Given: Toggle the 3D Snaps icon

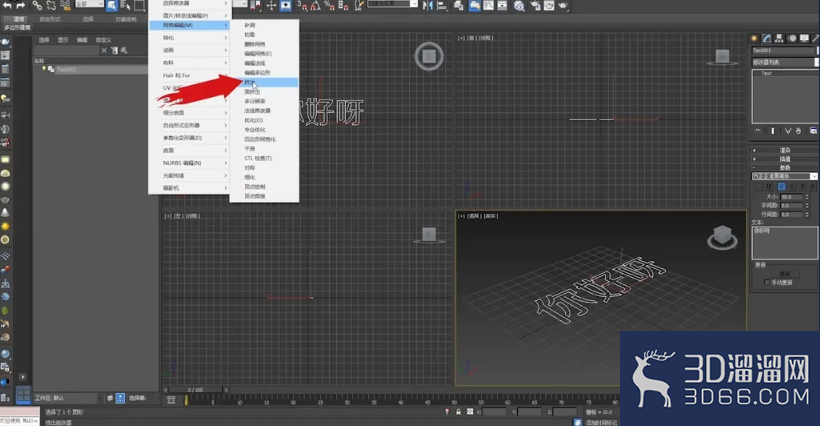Looking at the screenshot, I should tap(303, 6).
